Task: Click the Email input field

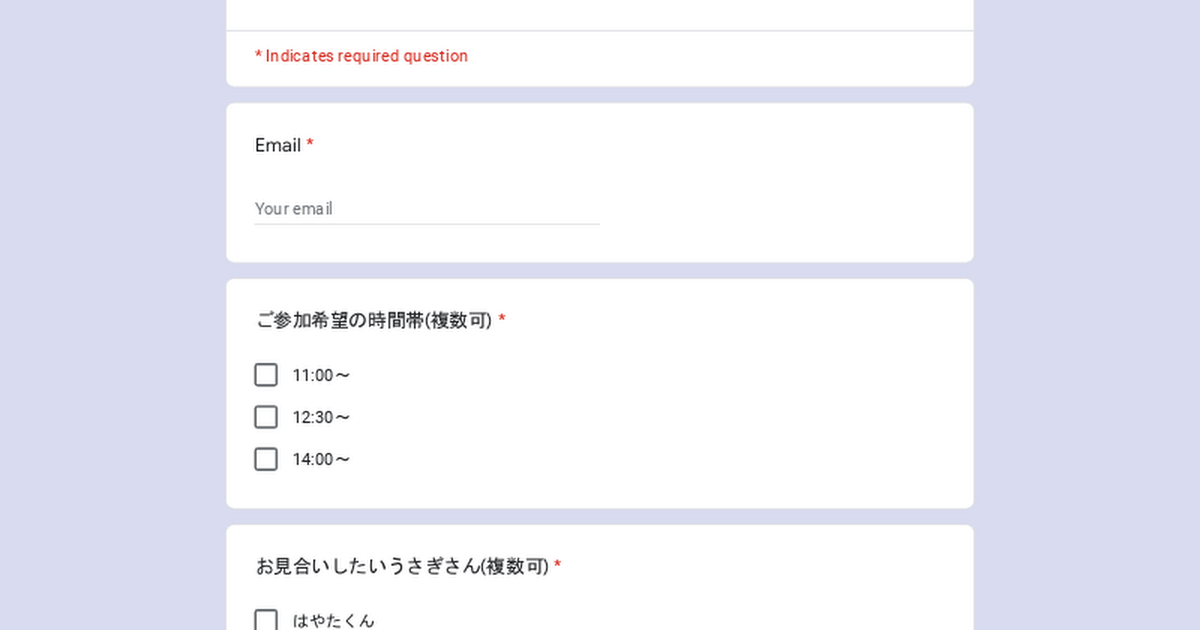Action: 426,209
